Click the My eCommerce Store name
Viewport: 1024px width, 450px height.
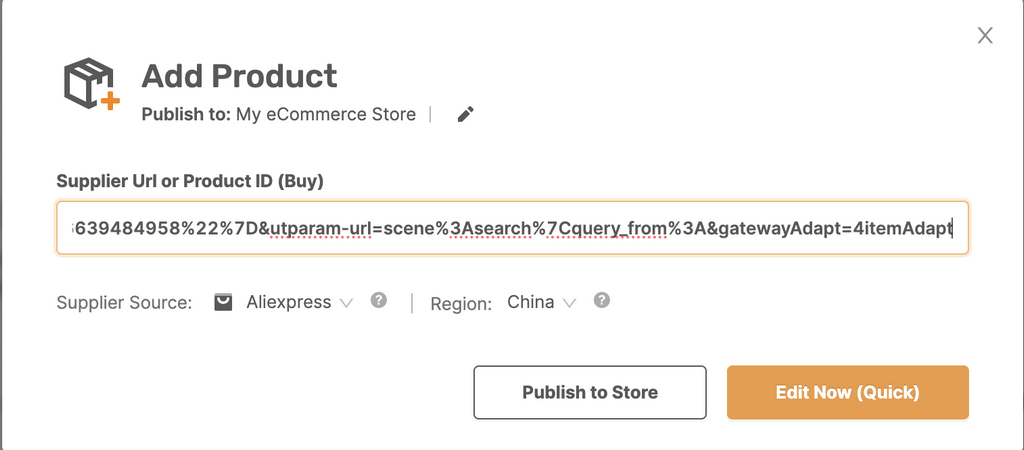326,114
